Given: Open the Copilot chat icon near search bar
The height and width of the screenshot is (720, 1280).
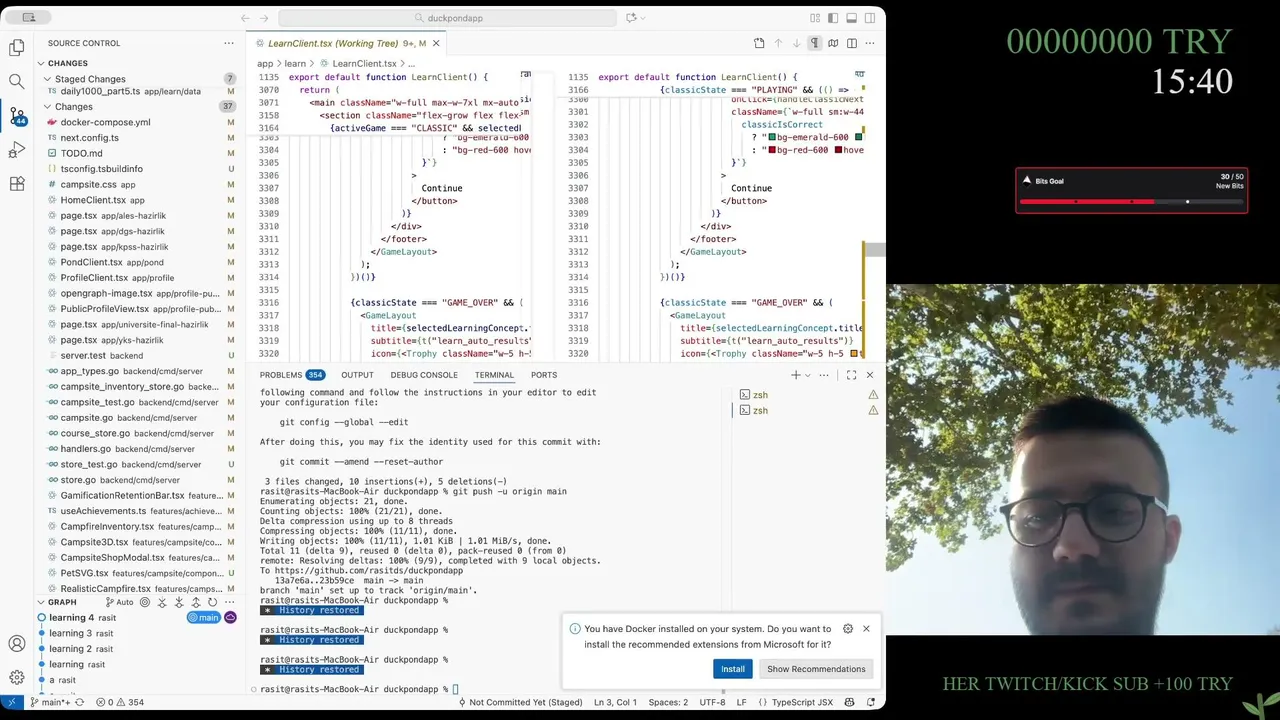Looking at the screenshot, I should pyautogui.click(x=631, y=18).
